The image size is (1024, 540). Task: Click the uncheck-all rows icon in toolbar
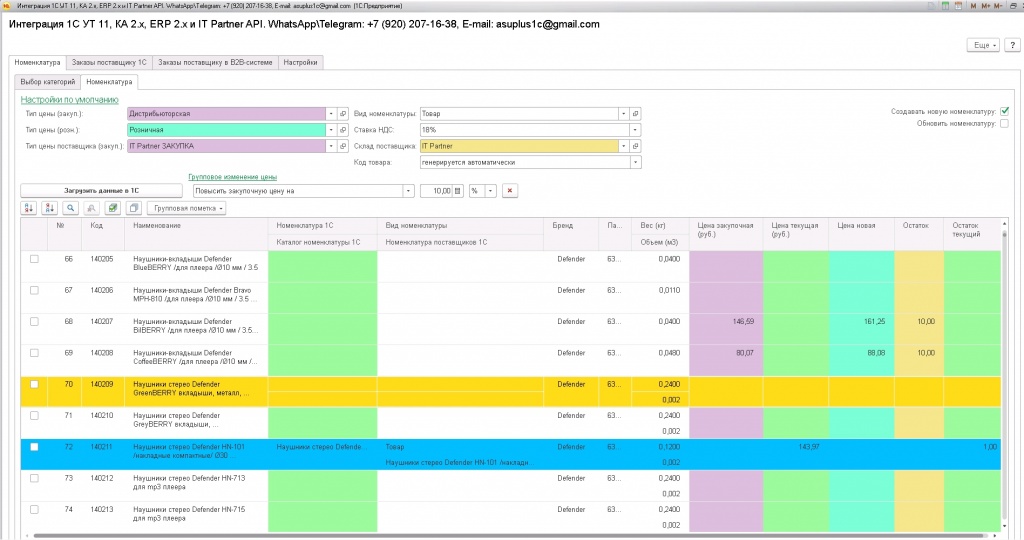coord(132,208)
